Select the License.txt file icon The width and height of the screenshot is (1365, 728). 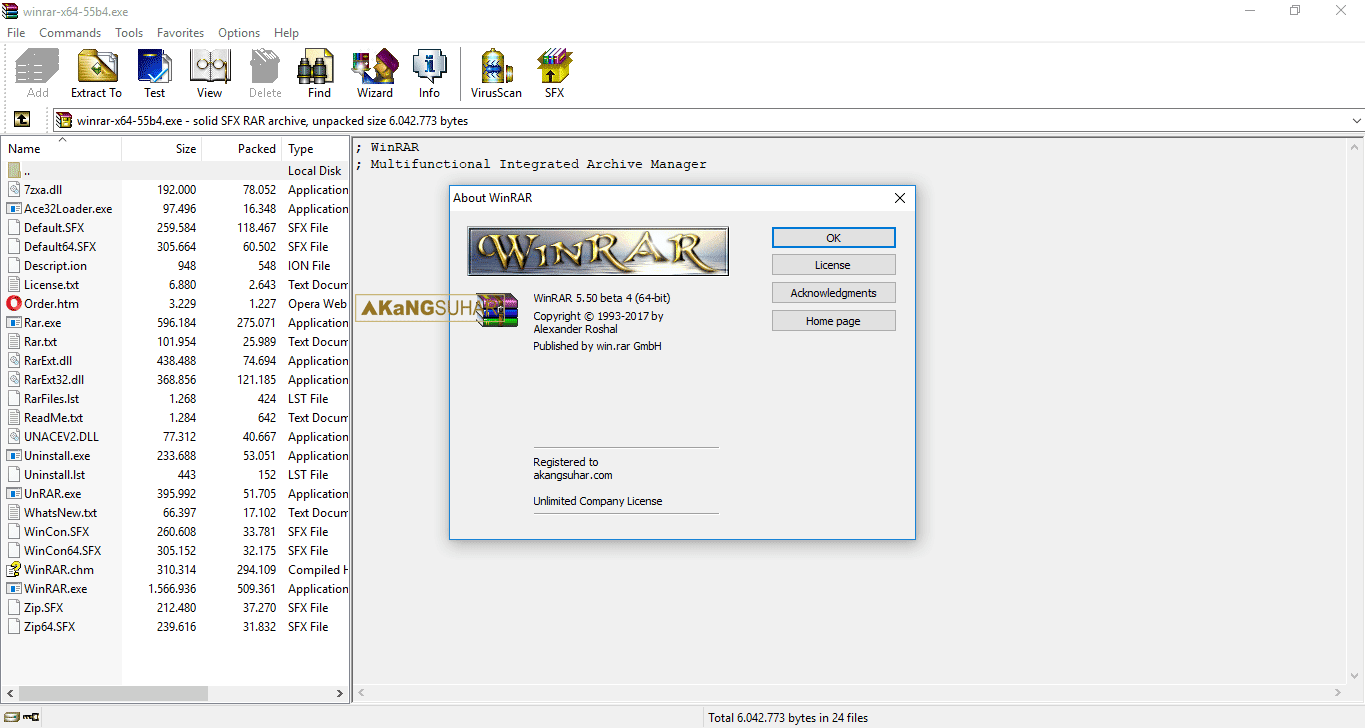click(x=14, y=285)
